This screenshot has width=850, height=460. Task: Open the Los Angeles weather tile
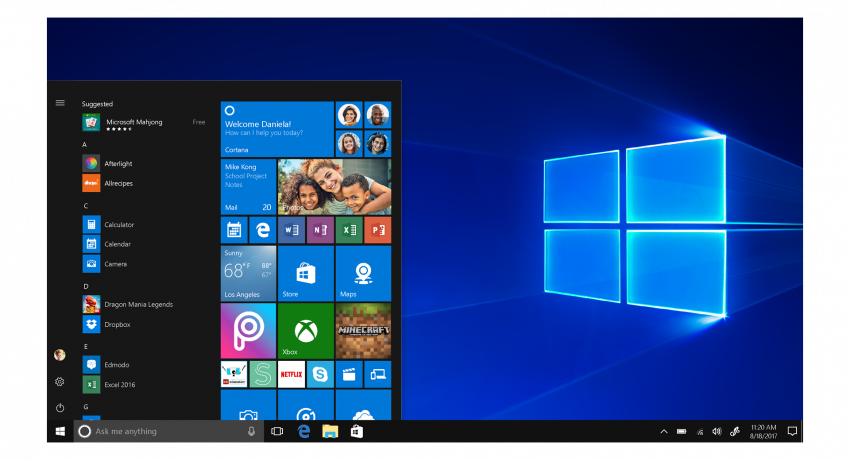tap(248, 273)
